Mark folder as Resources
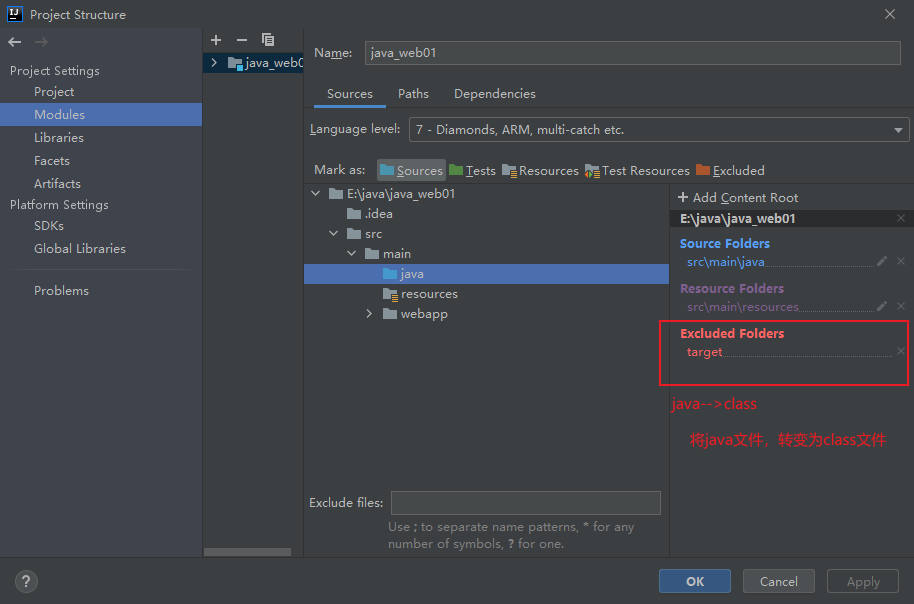Viewport: 914px width, 604px height. pyautogui.click(x=540, y=170)
